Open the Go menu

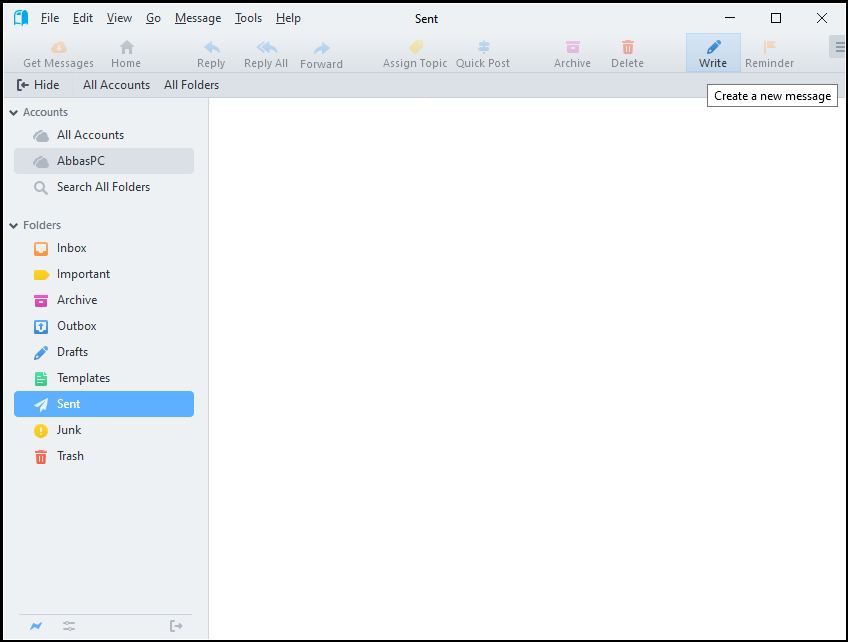click(153, 18)
